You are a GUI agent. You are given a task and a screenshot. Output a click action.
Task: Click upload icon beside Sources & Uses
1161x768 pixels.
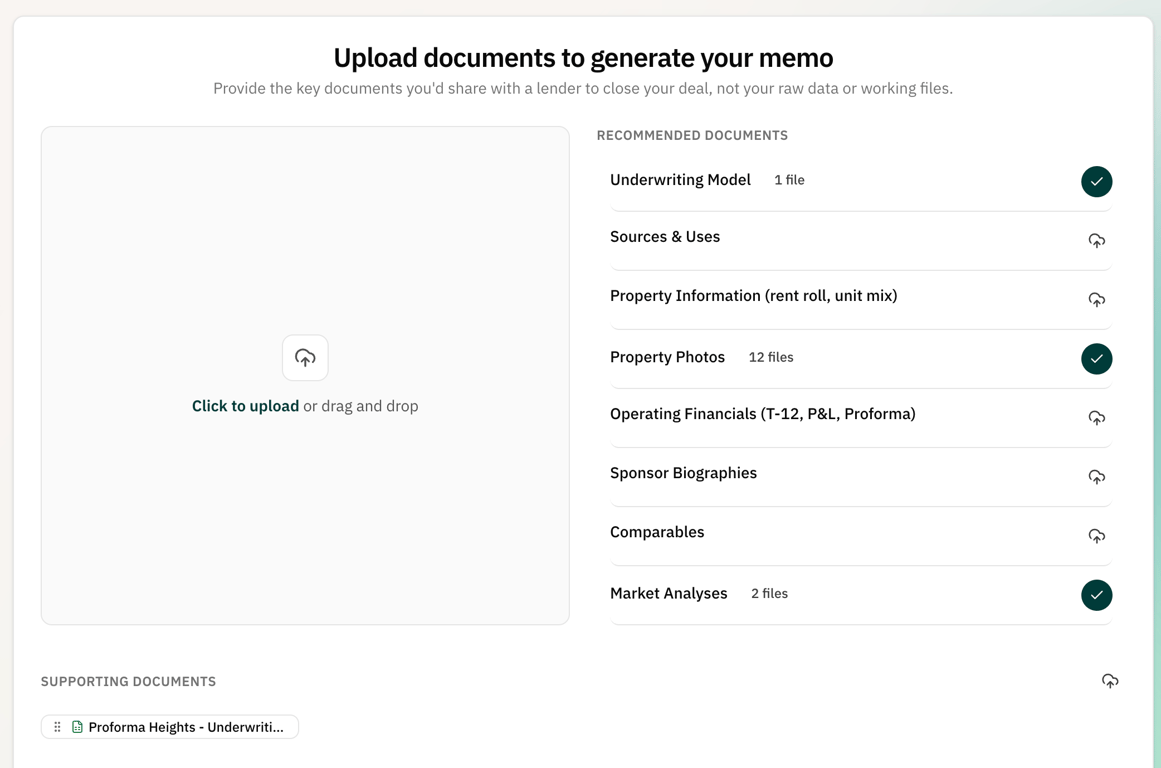1096,241
